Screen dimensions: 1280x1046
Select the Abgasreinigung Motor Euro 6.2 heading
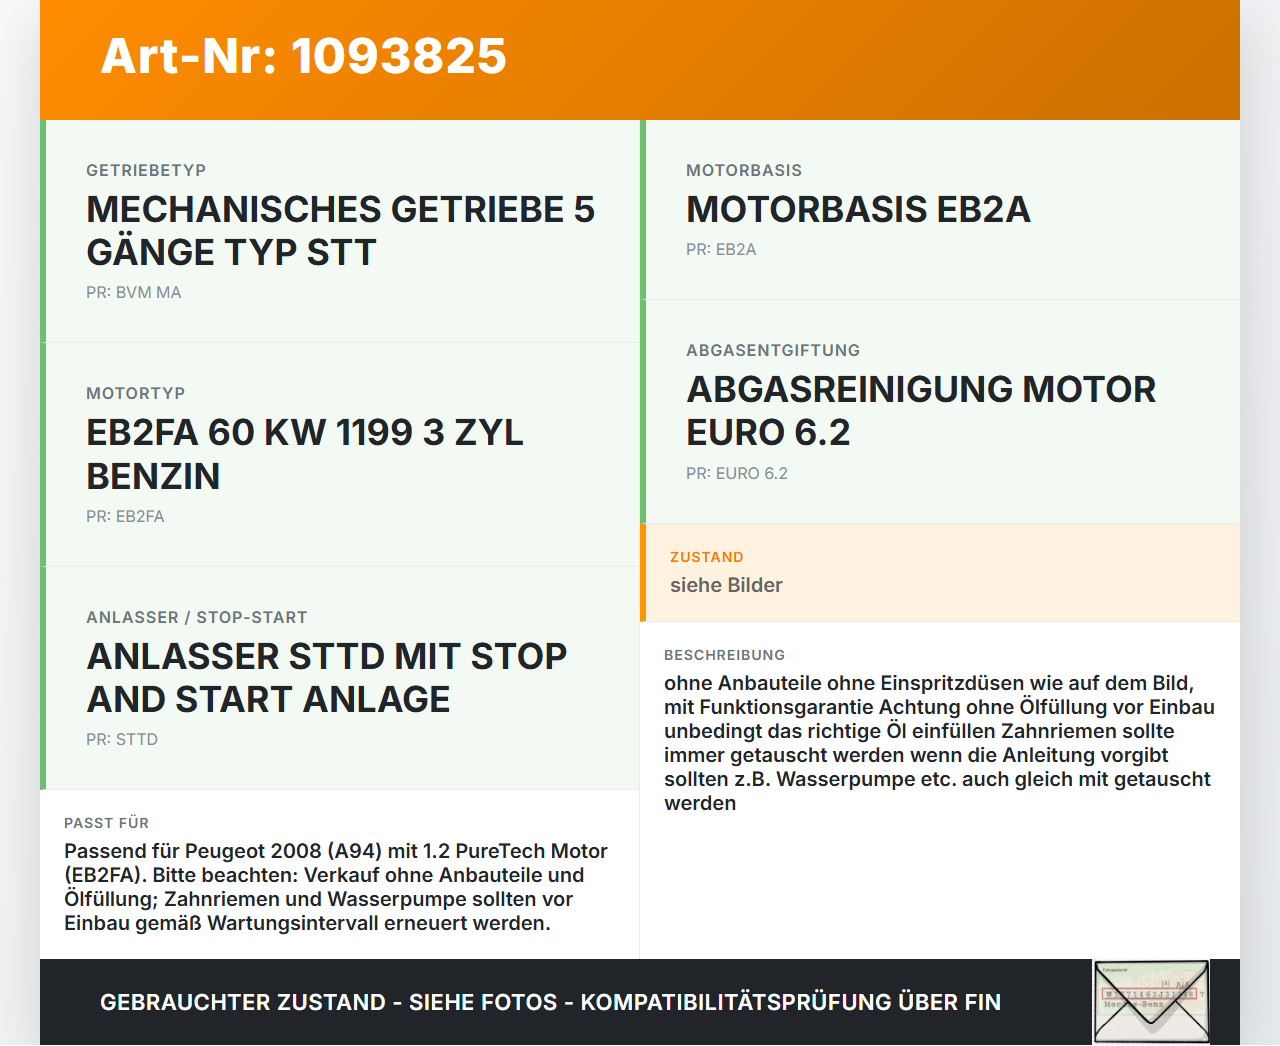pos(921,411)
